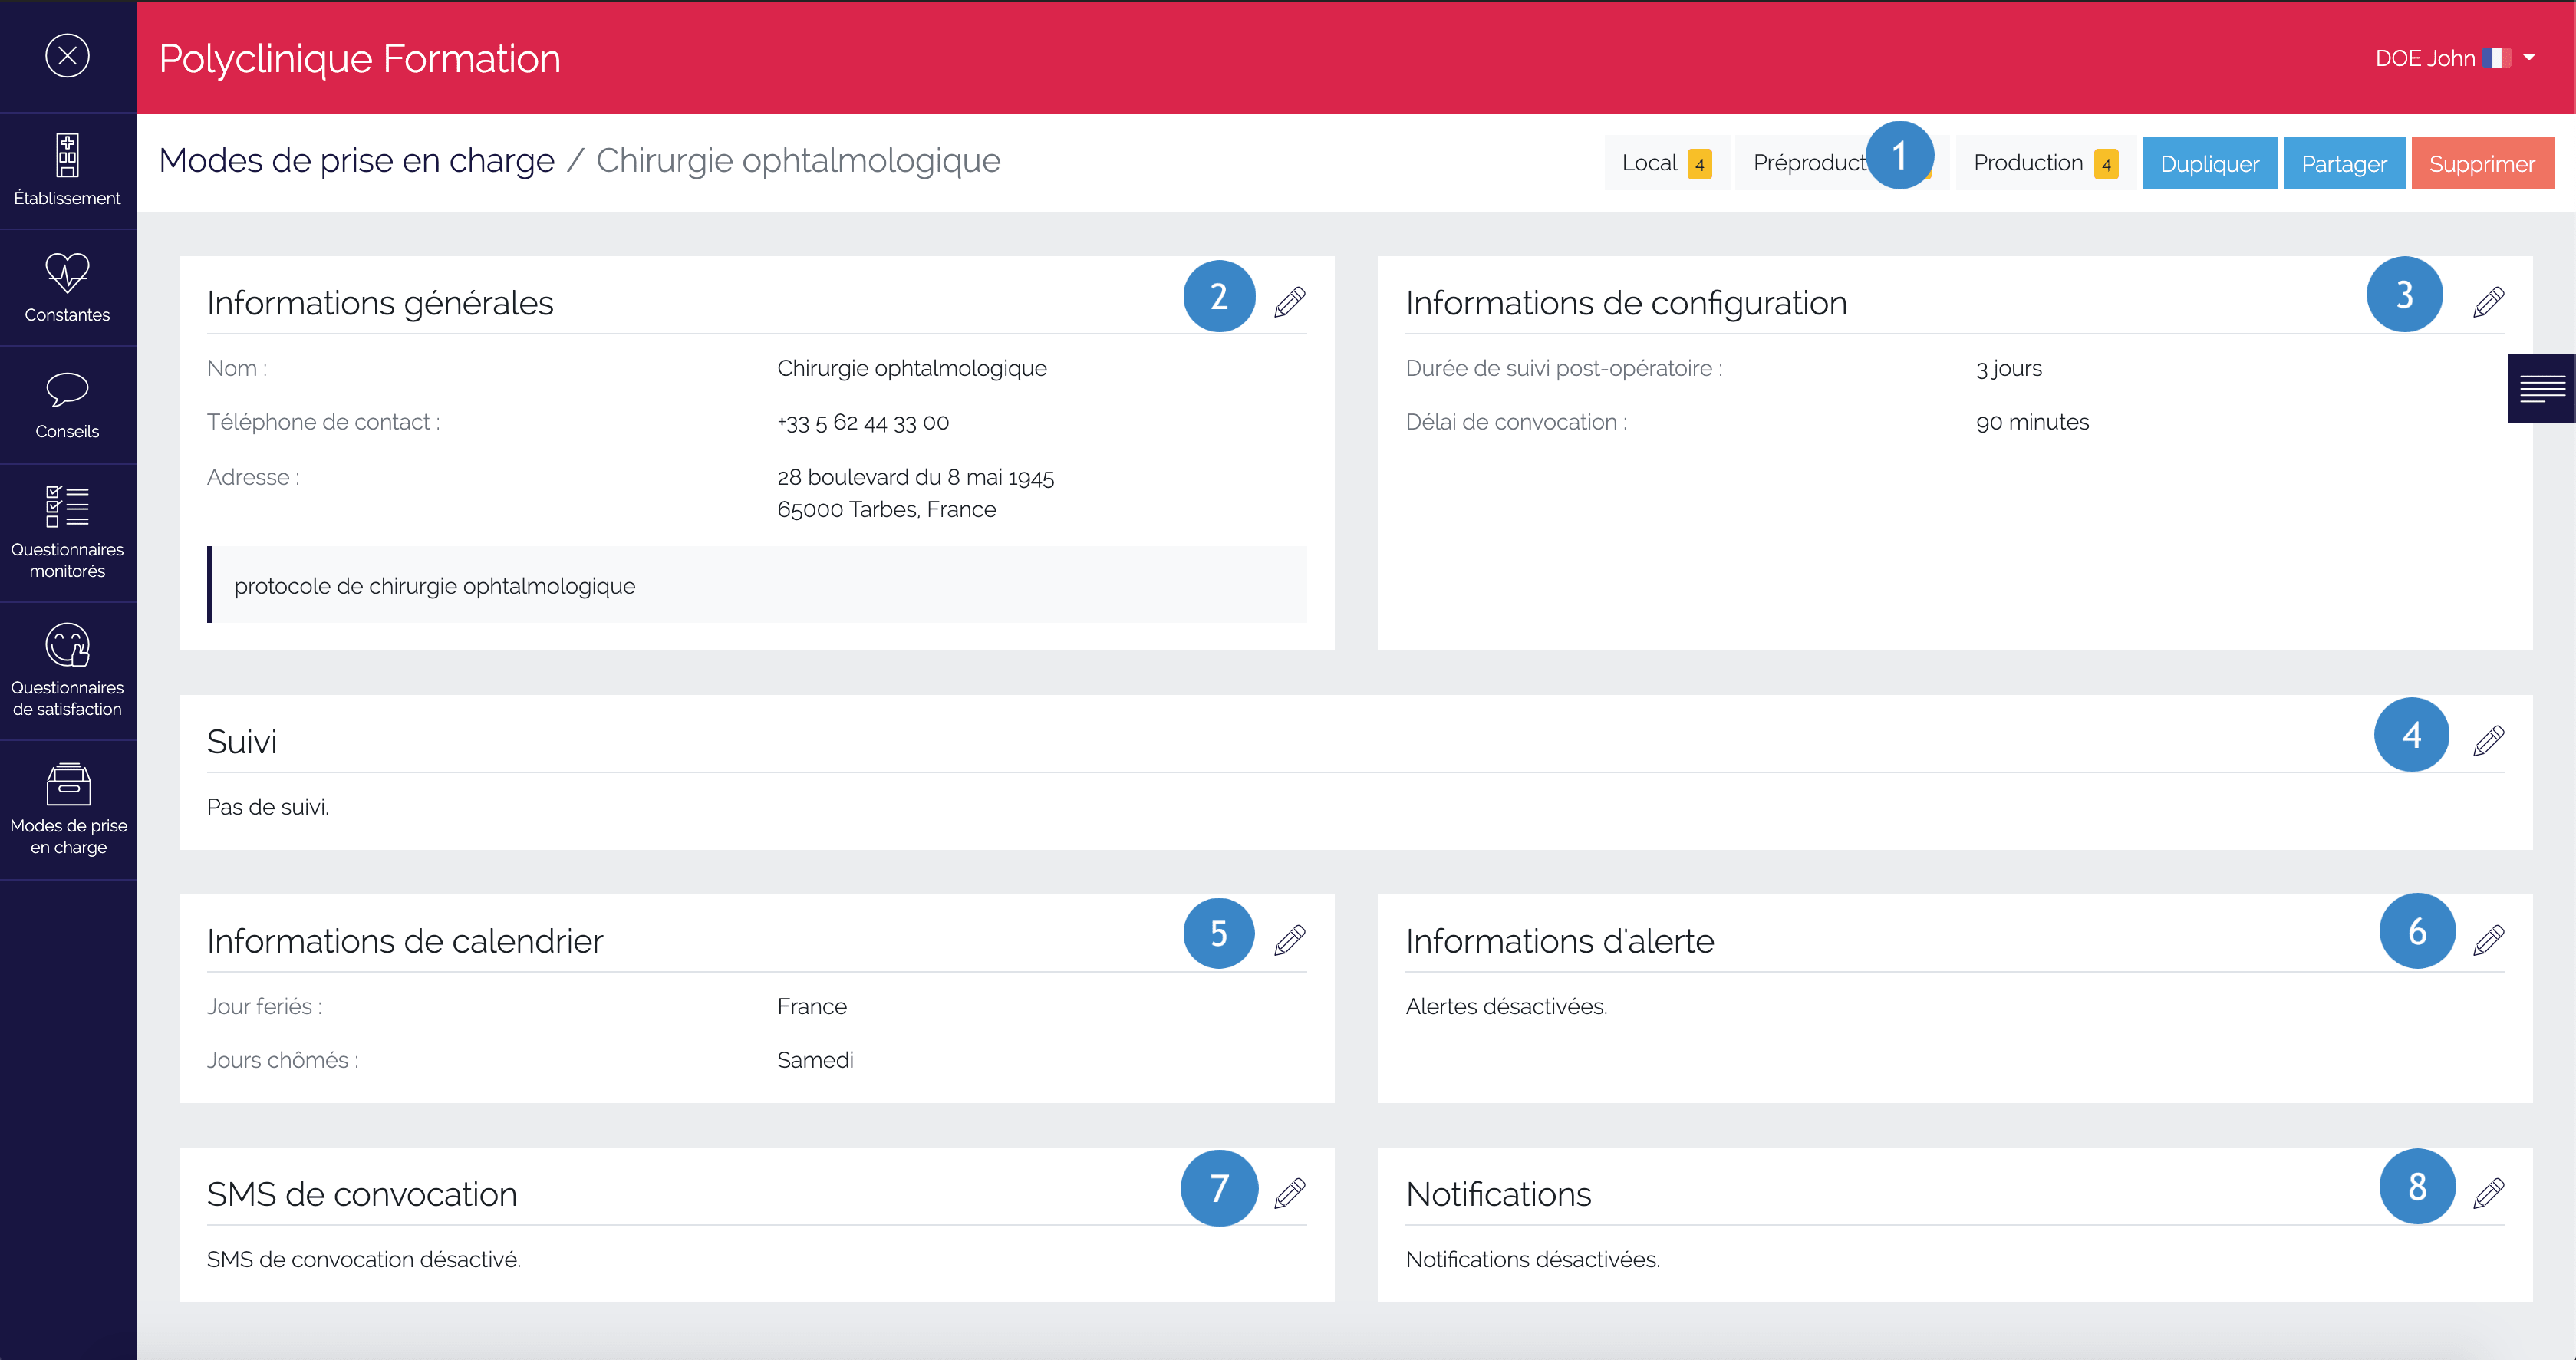The width and height of the screenshot is (2576, 1360).
Task: Open the Constantes section in the sidebar
Action: coord(67,287)
